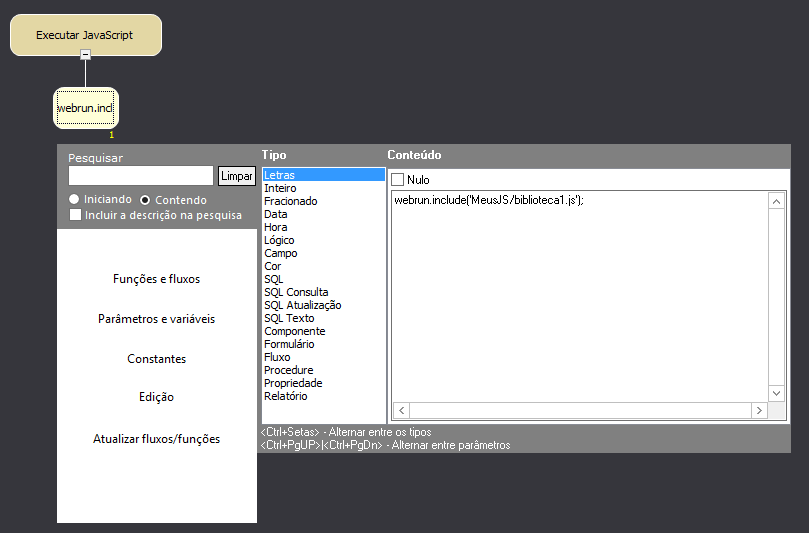The width and height of the screenshot is (809, 533).
Task: Open the Constantes section
Action: point(156,359)
